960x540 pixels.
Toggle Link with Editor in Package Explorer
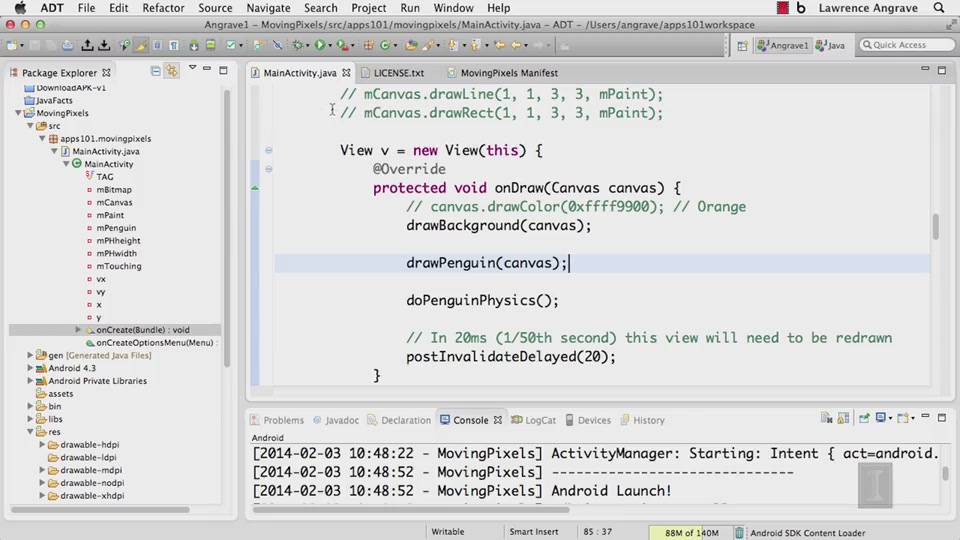point(172,72)
